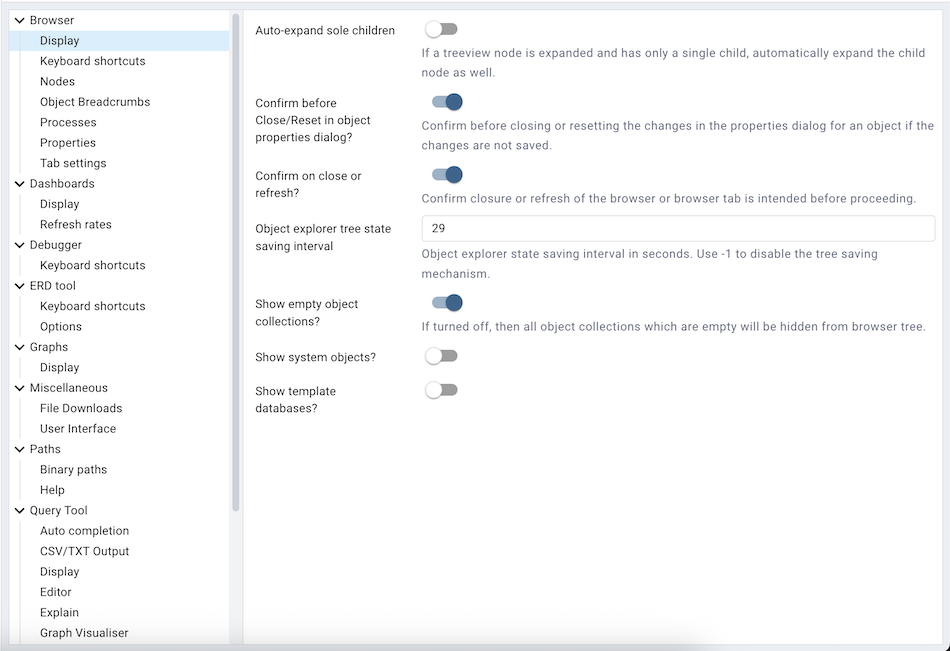The width and height of the screenshot is (950, 651).
Task: Enable show template databases
Action: coord(441,389)
